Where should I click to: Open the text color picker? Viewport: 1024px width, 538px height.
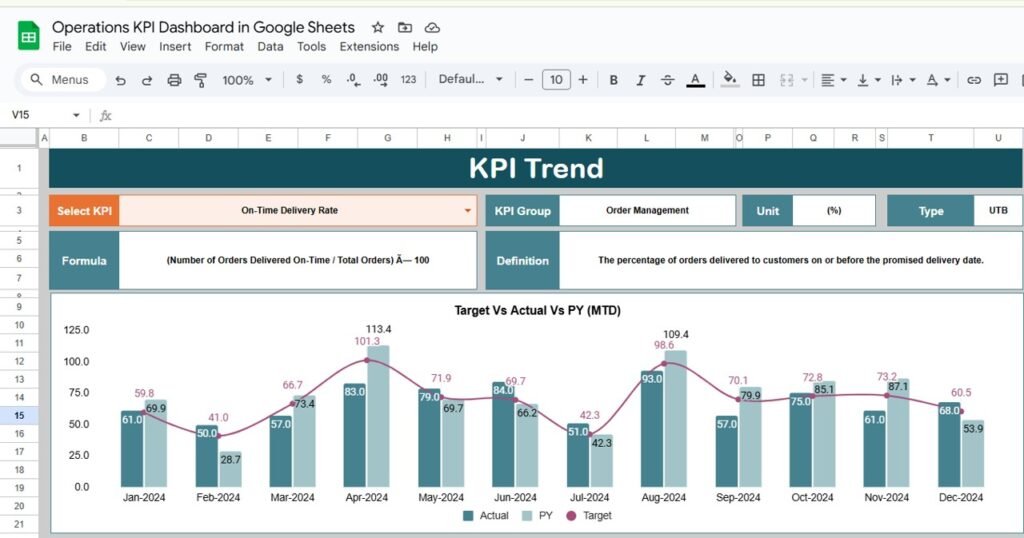tap(696, 80)
